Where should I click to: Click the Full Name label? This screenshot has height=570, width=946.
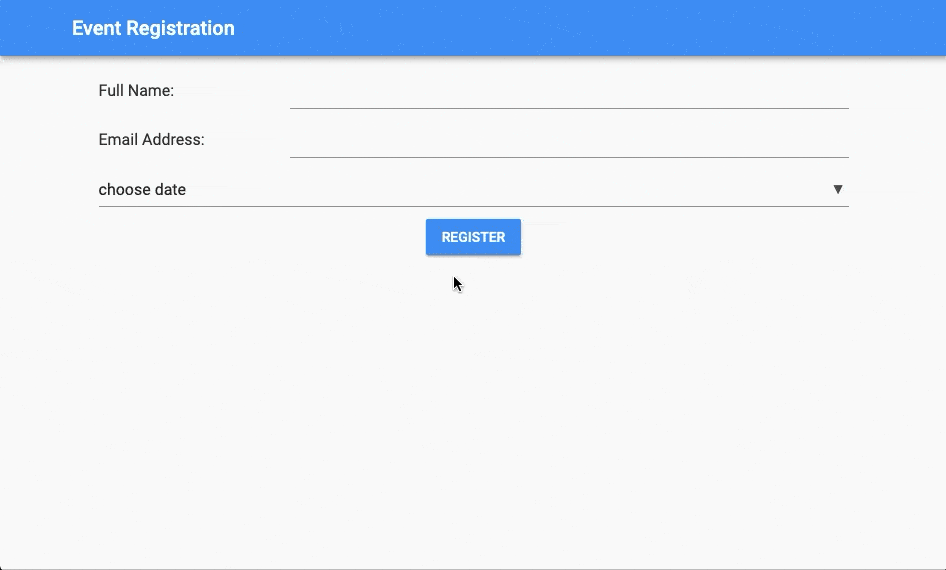[x=136, y=91]
